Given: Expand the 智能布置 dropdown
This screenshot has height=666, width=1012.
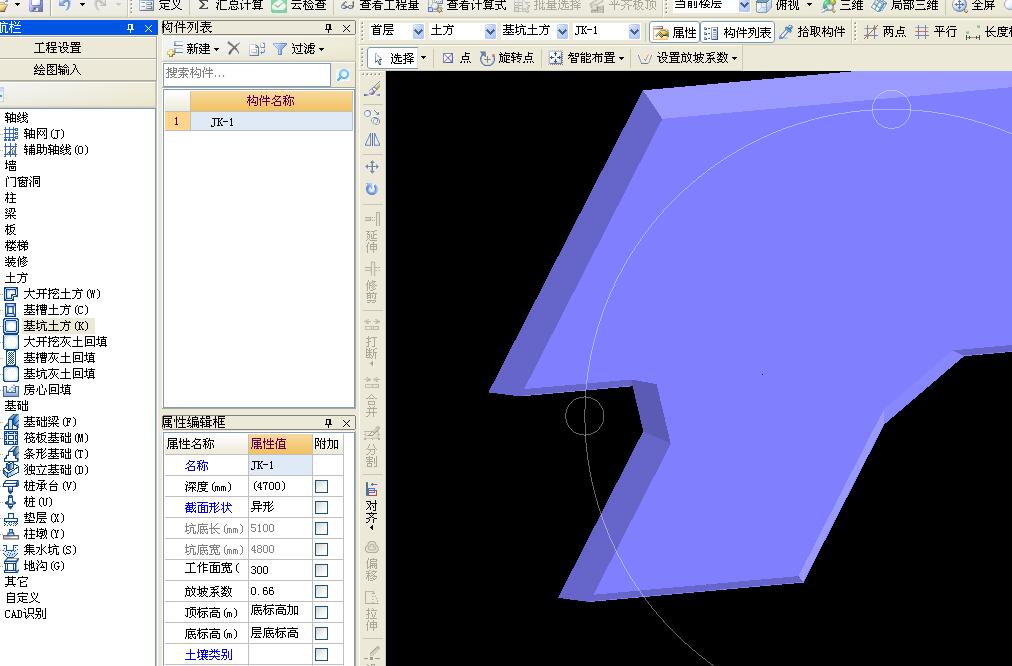Looking at the screenshot, I should (x=622, y=58).
